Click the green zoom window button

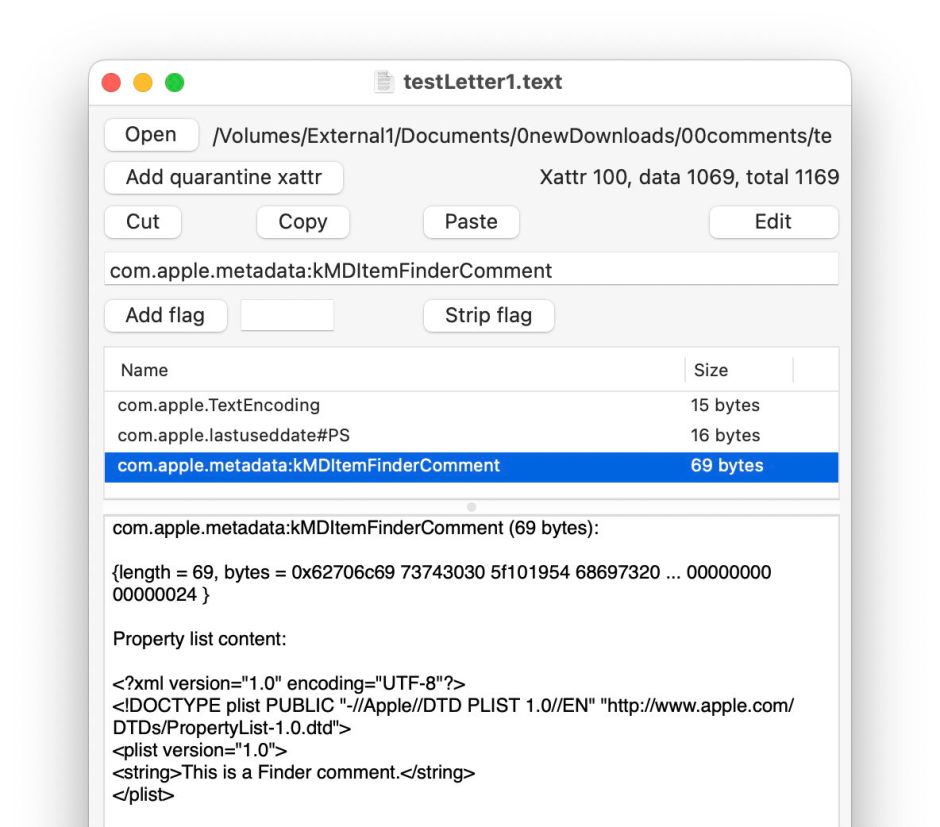175,83
